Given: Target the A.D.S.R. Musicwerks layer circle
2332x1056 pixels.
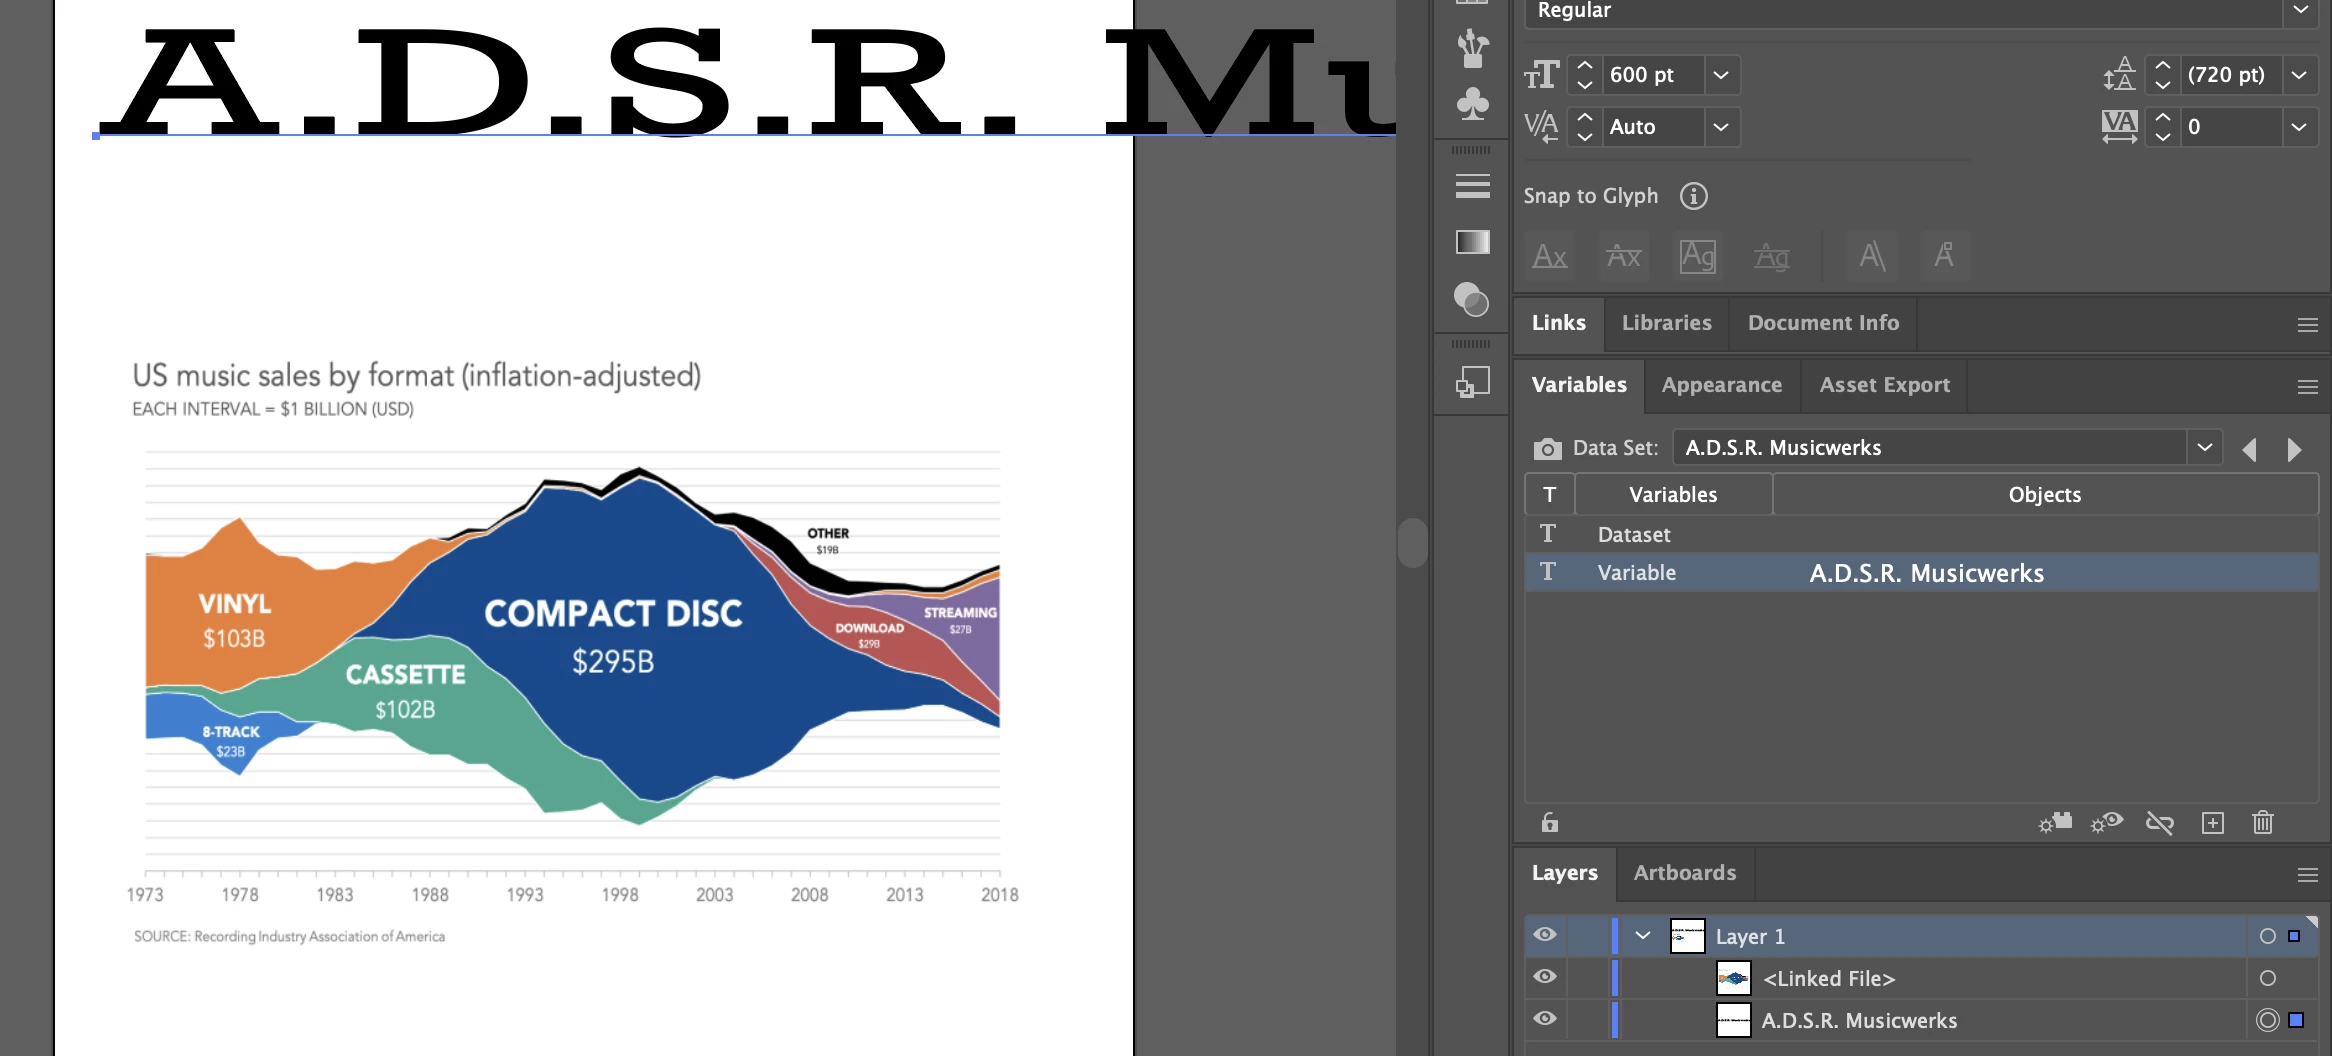Looking at the screenshot, I should tap(2267, 1020).
